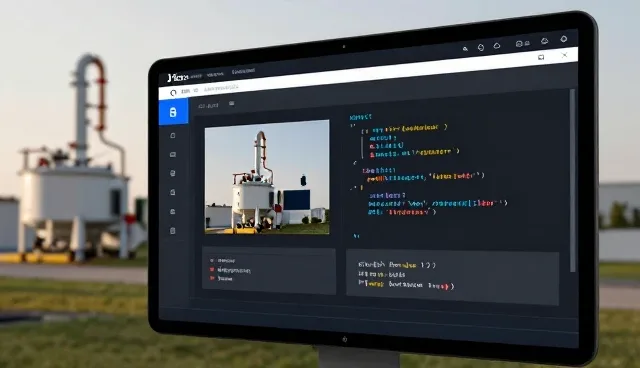Click the address text field in the white bar
Image resolution: width=640 pixels, height=368 pixels.
(221, 88)
